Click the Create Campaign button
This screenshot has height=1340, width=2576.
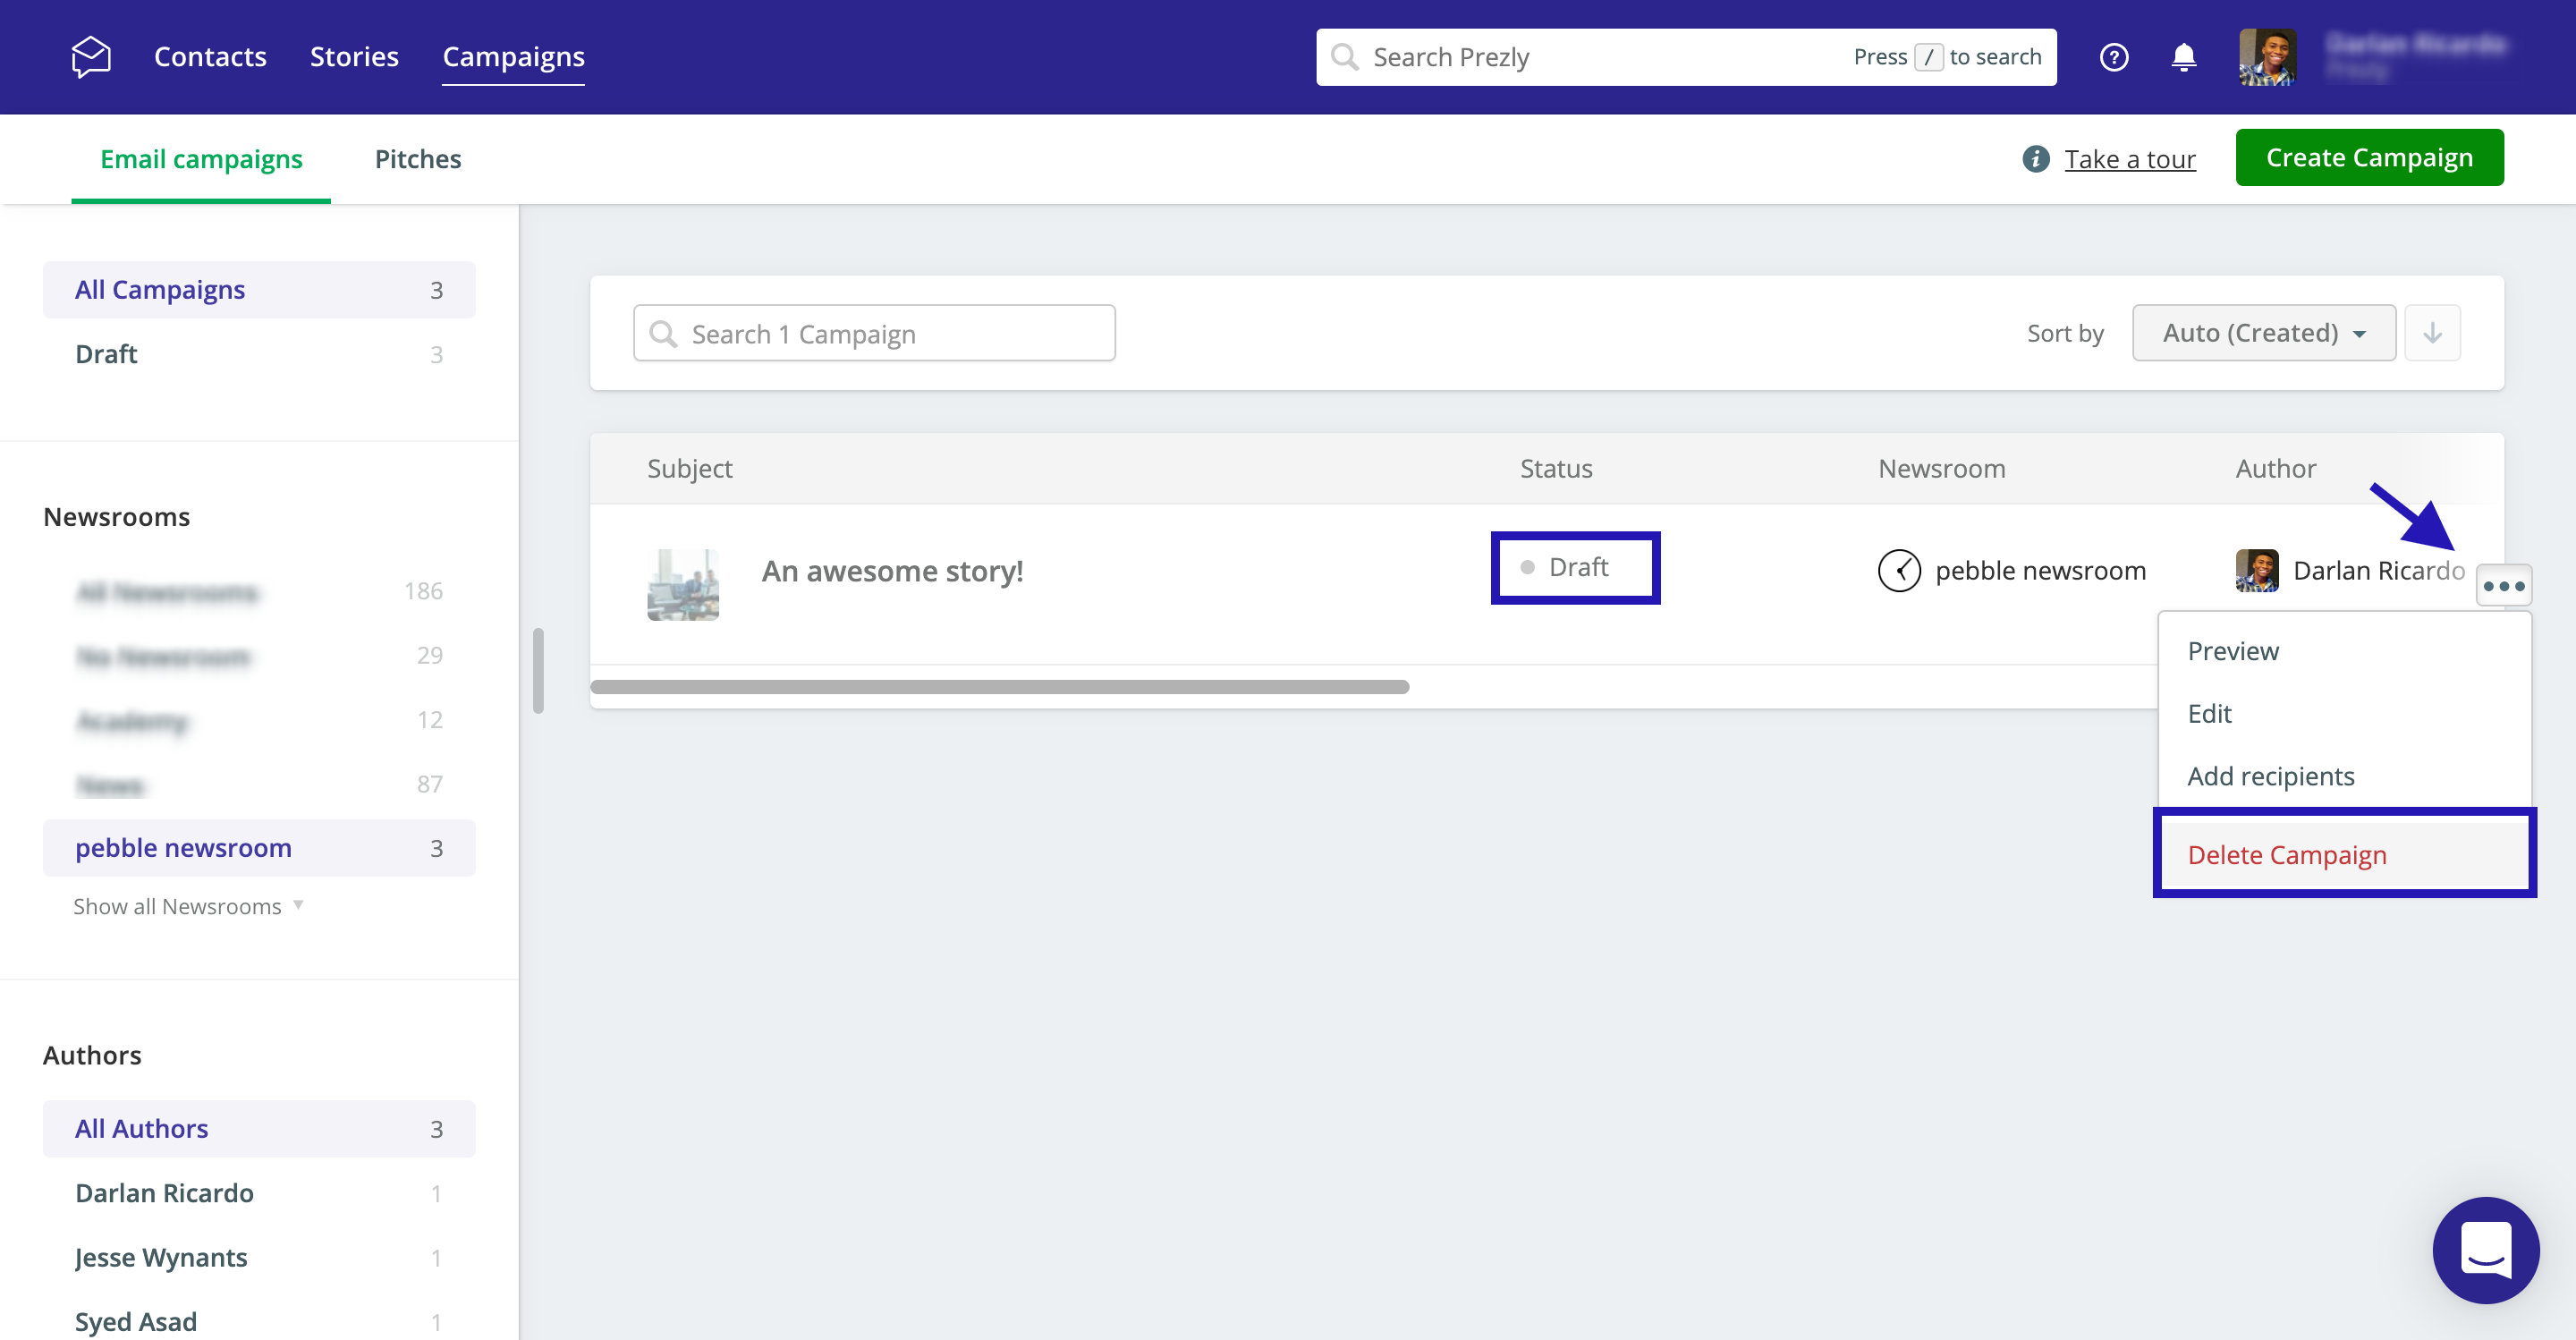click(2369, 157)
